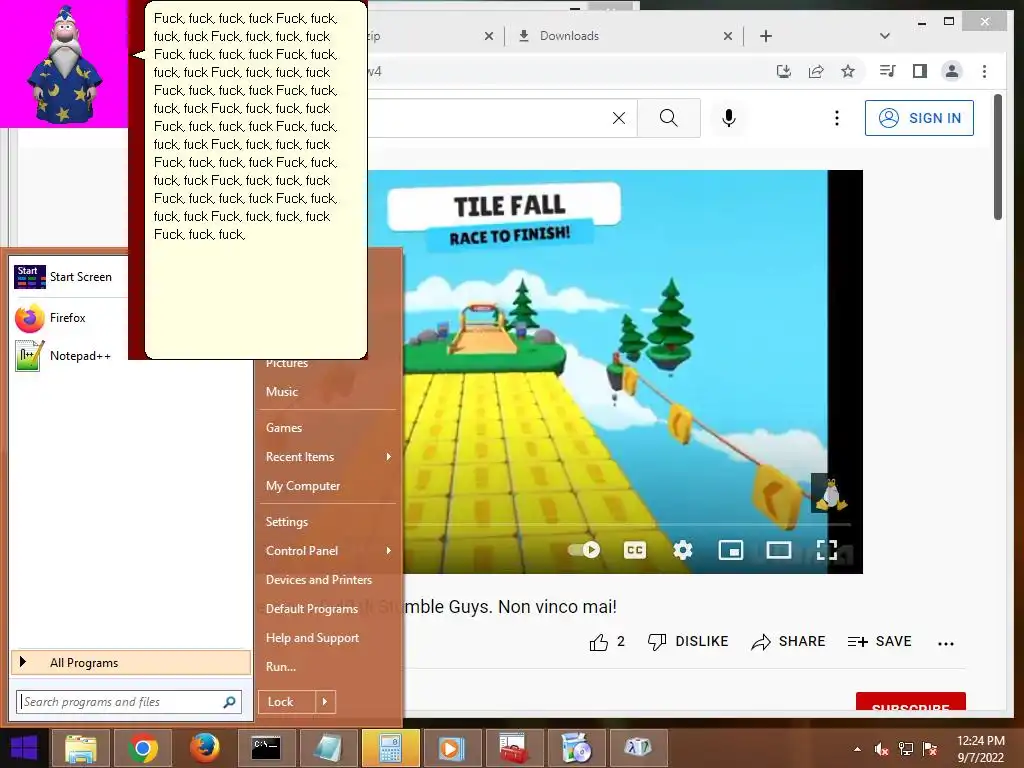Show hidden tray icons arrow

tap(857, 749)
